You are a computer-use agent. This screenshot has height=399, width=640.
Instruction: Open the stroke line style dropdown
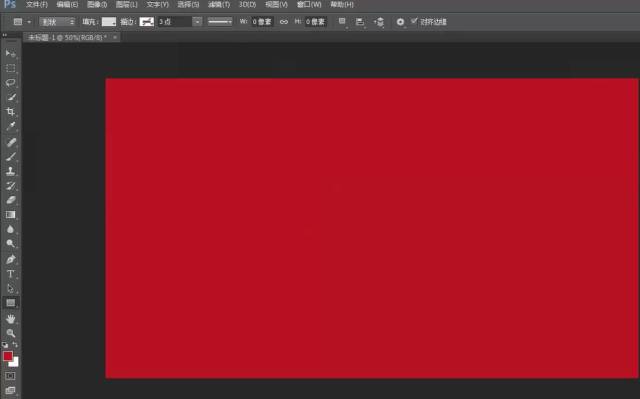tap(220, 22)
